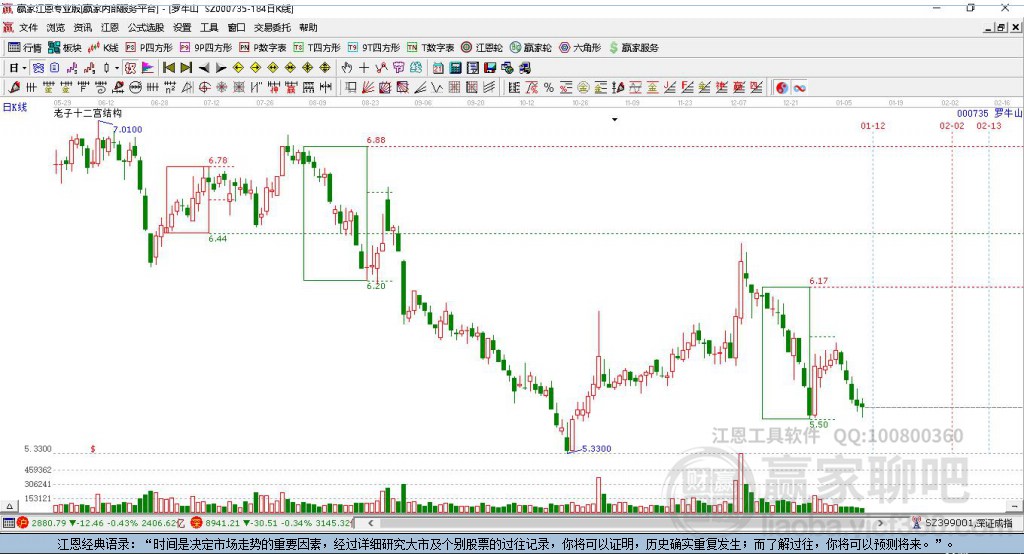Click the colored triangle flag icon

148,68
